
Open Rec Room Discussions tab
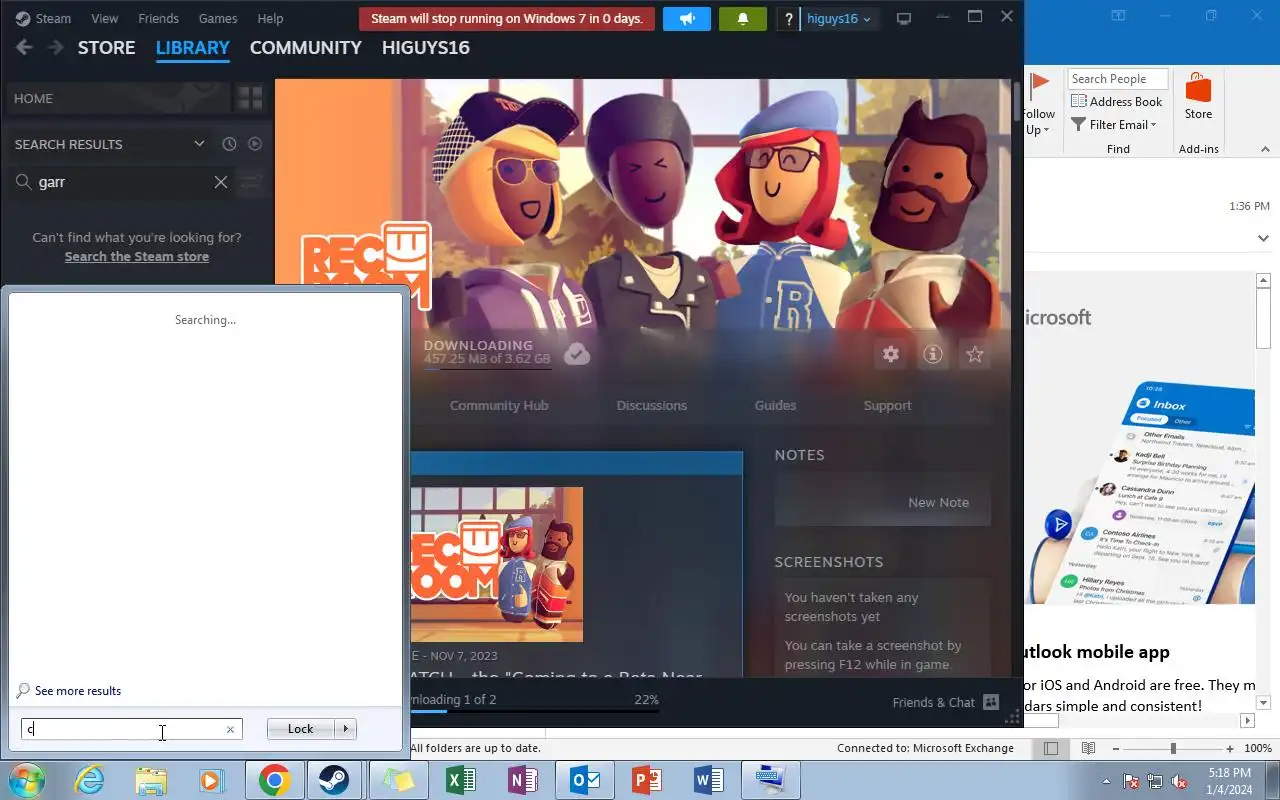[x=651, y=405]
